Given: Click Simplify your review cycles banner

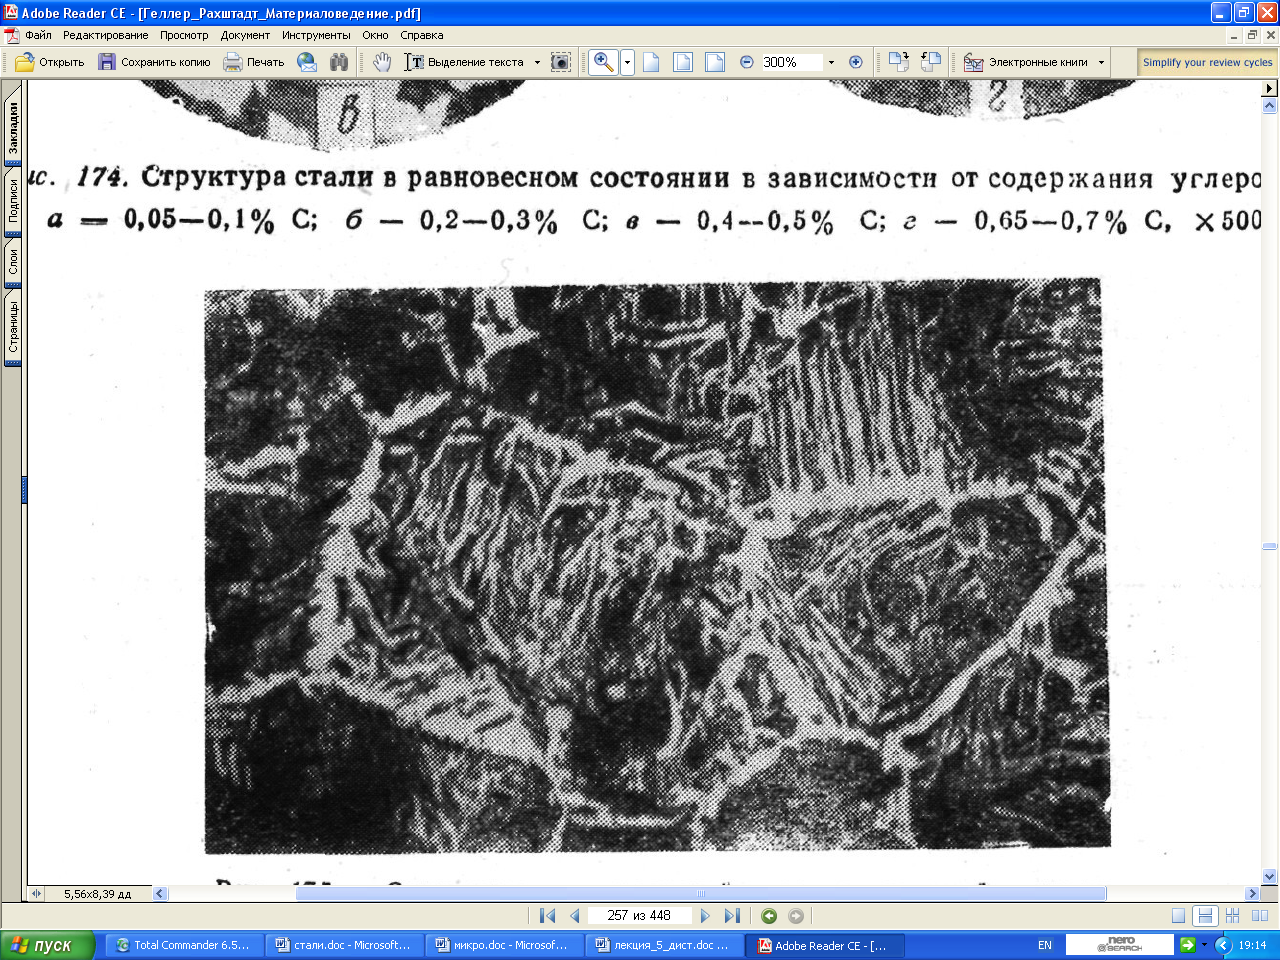Looking at the screenshot, I should pyautogui.click(x=1207, y=62).
